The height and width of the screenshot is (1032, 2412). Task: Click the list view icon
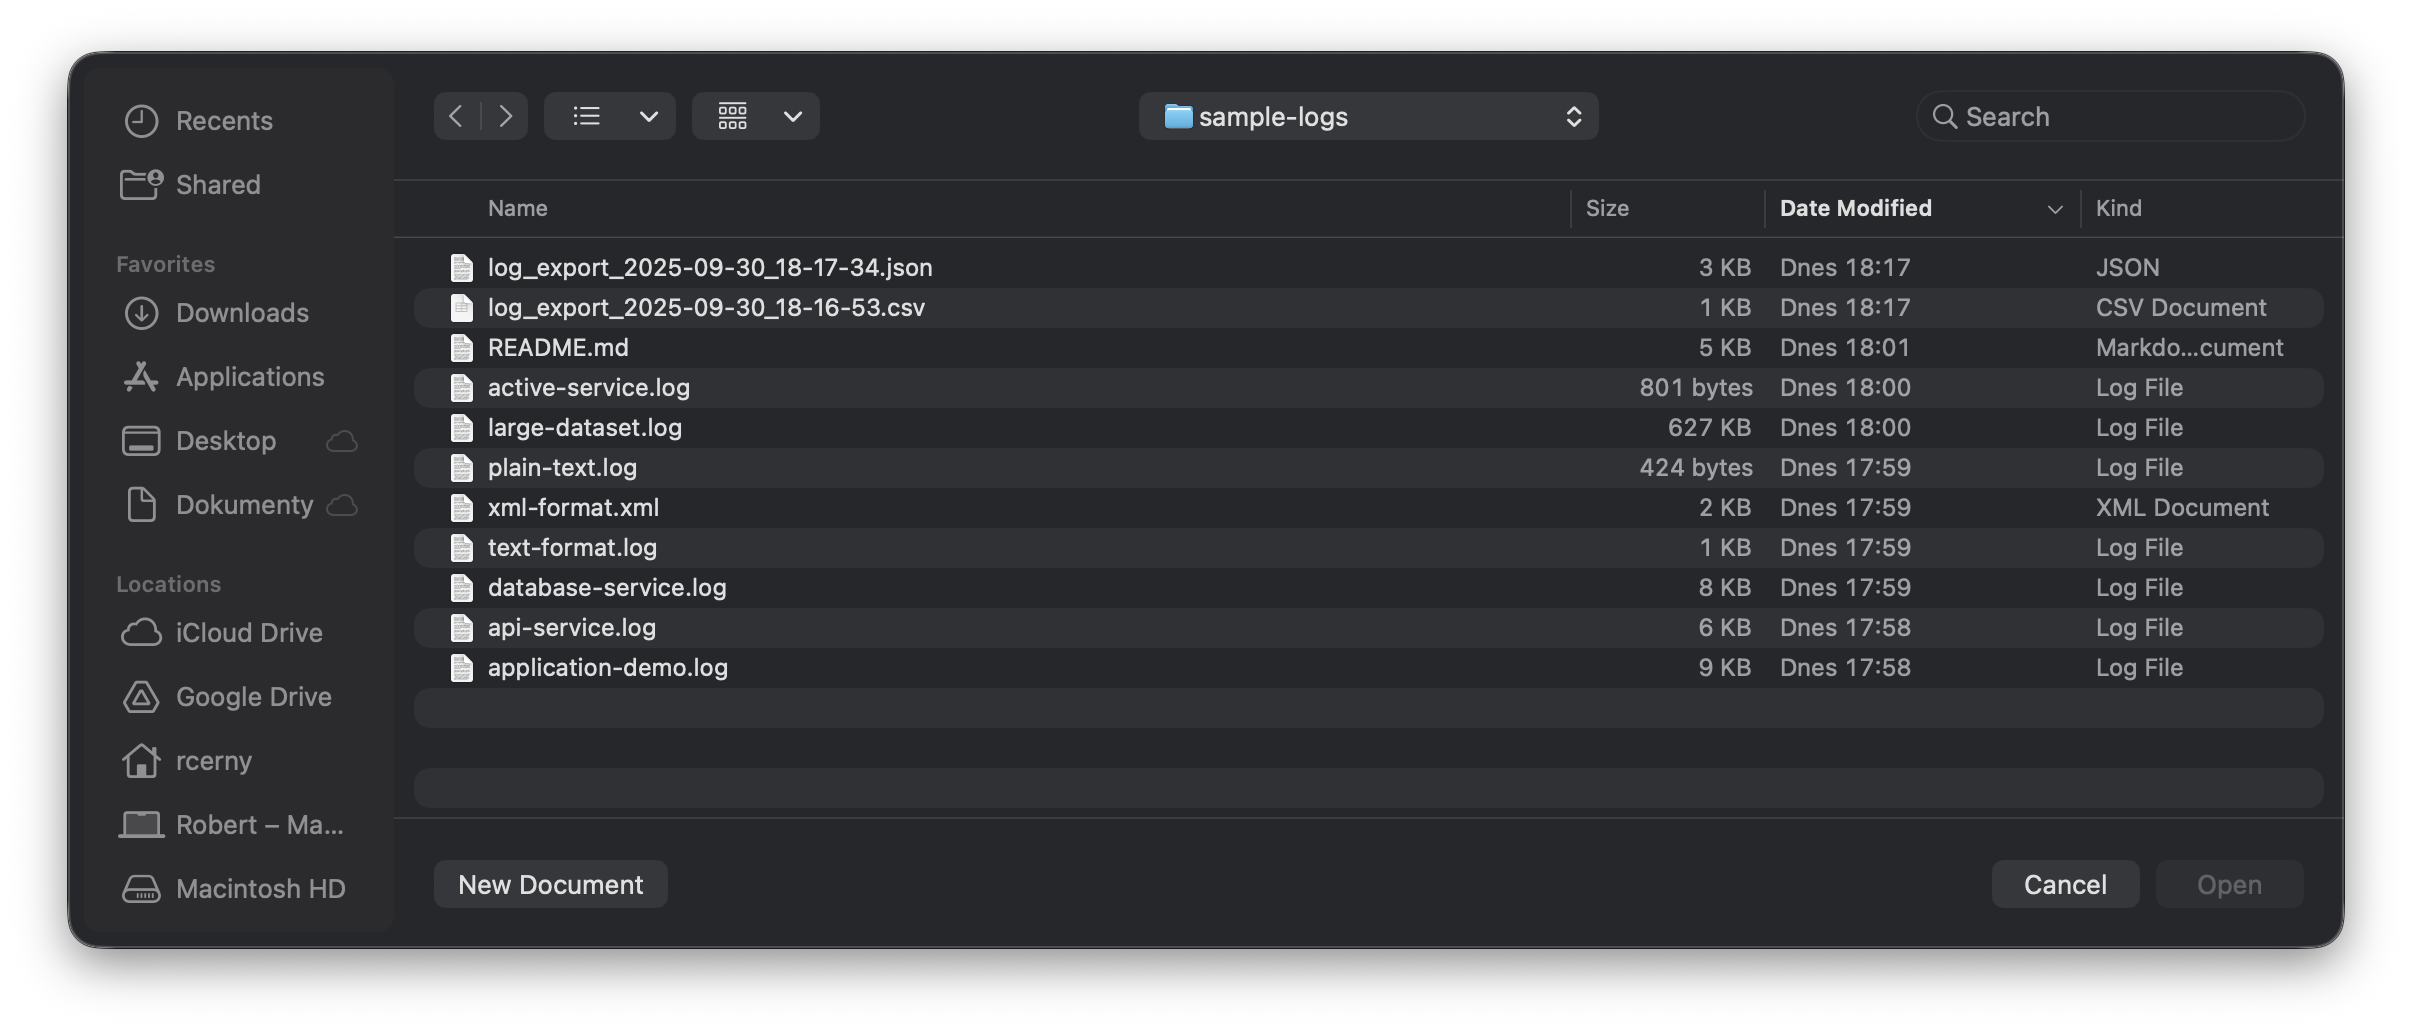586,116
